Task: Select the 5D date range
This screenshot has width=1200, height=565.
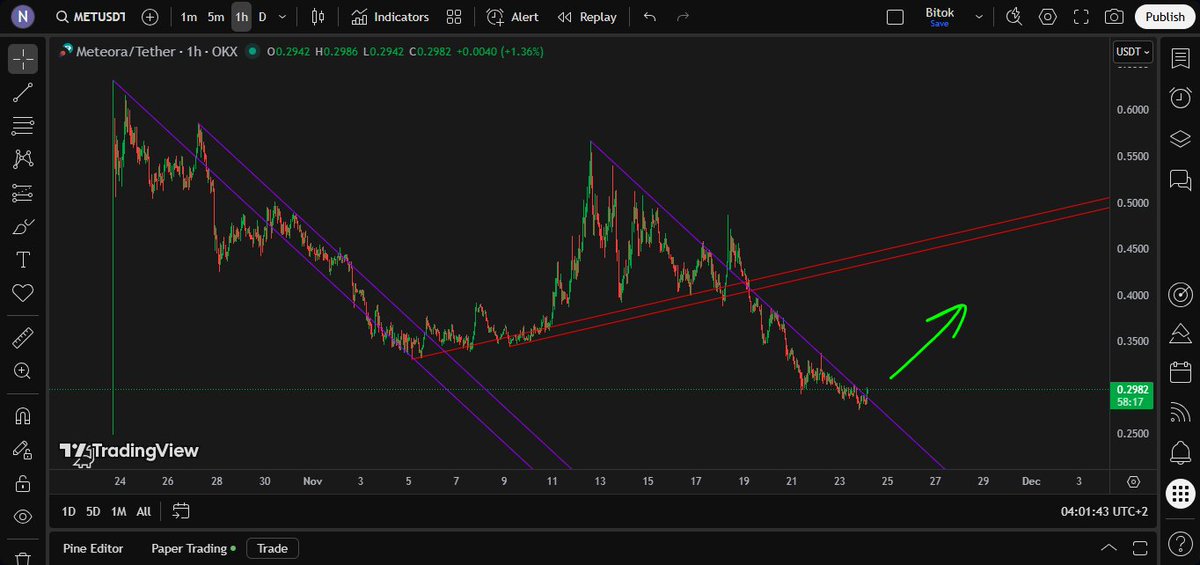Action: coord(93,511)
